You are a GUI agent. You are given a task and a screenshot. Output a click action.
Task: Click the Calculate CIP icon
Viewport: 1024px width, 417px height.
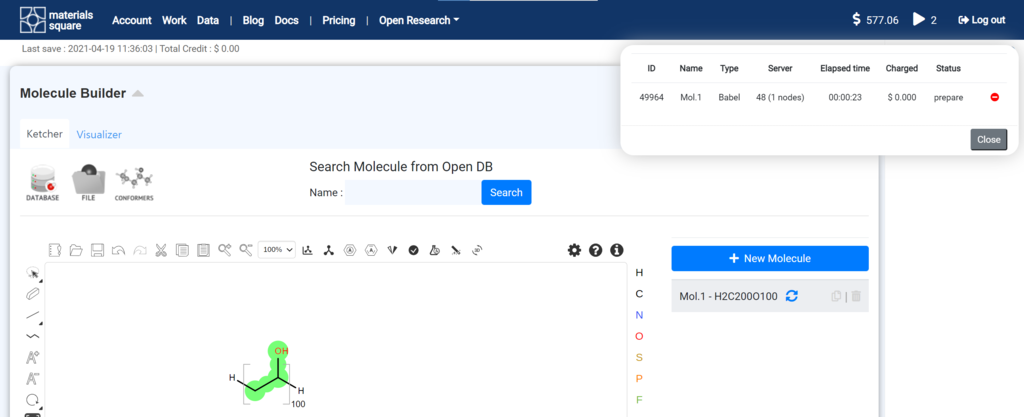pos(392,250)
